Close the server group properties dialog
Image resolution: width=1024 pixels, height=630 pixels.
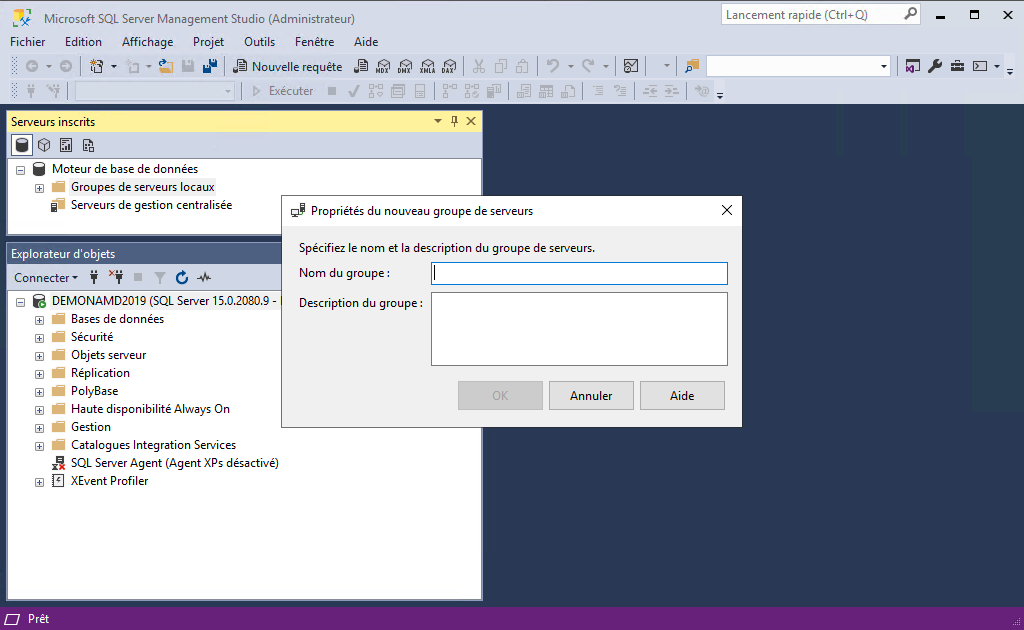pos(727,210)
